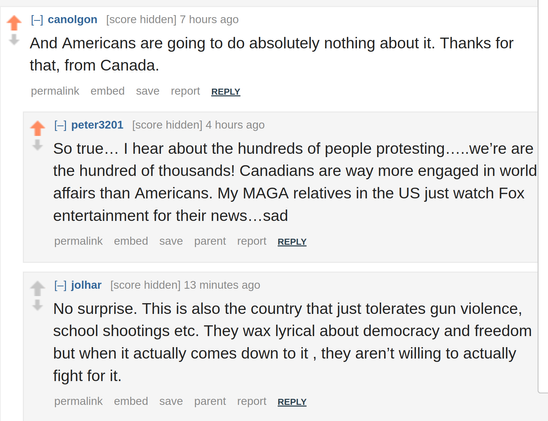Reply to peter3201's comment

coord(292,242)
